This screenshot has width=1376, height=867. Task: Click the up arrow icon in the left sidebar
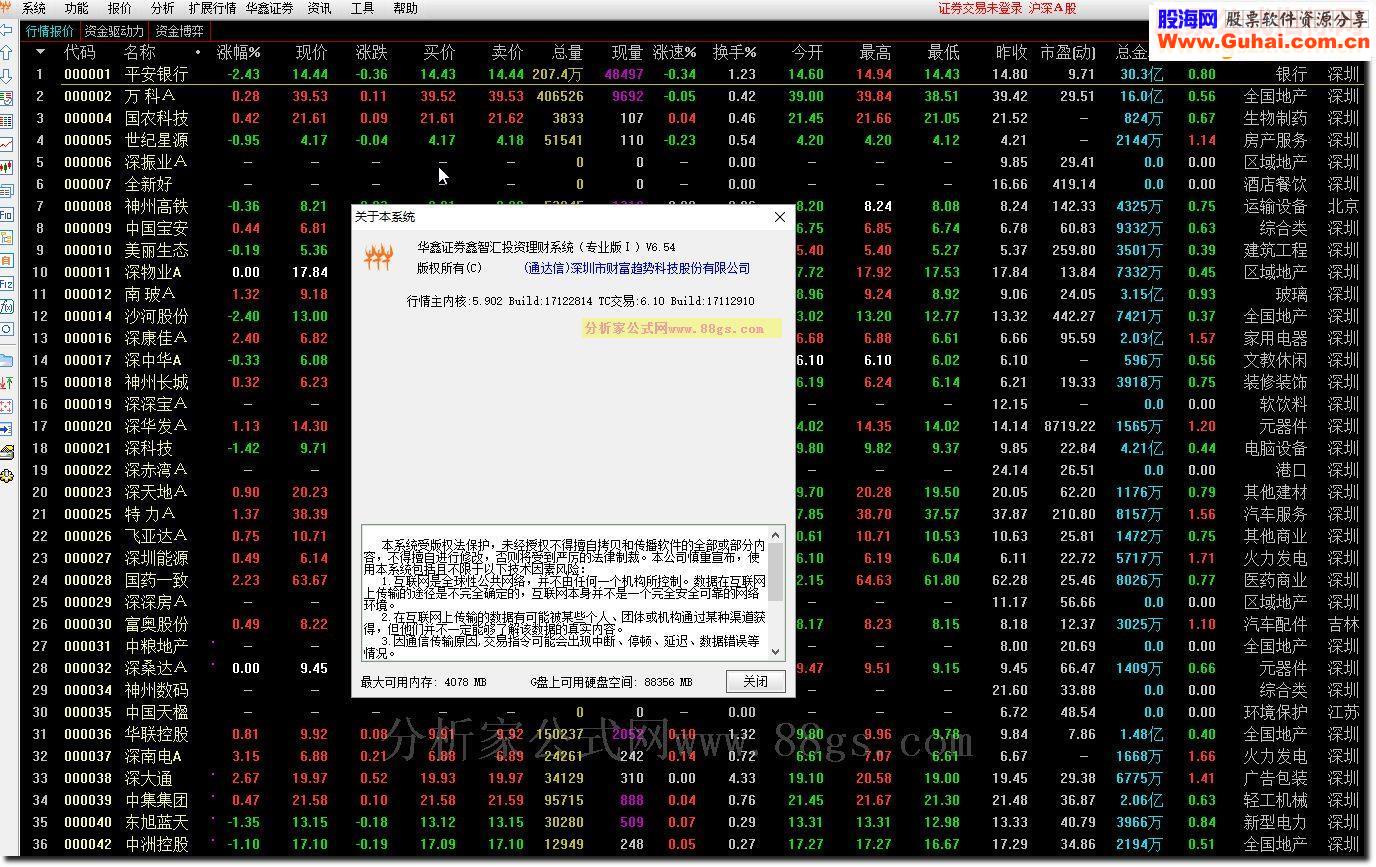click(x=6, y=53)
